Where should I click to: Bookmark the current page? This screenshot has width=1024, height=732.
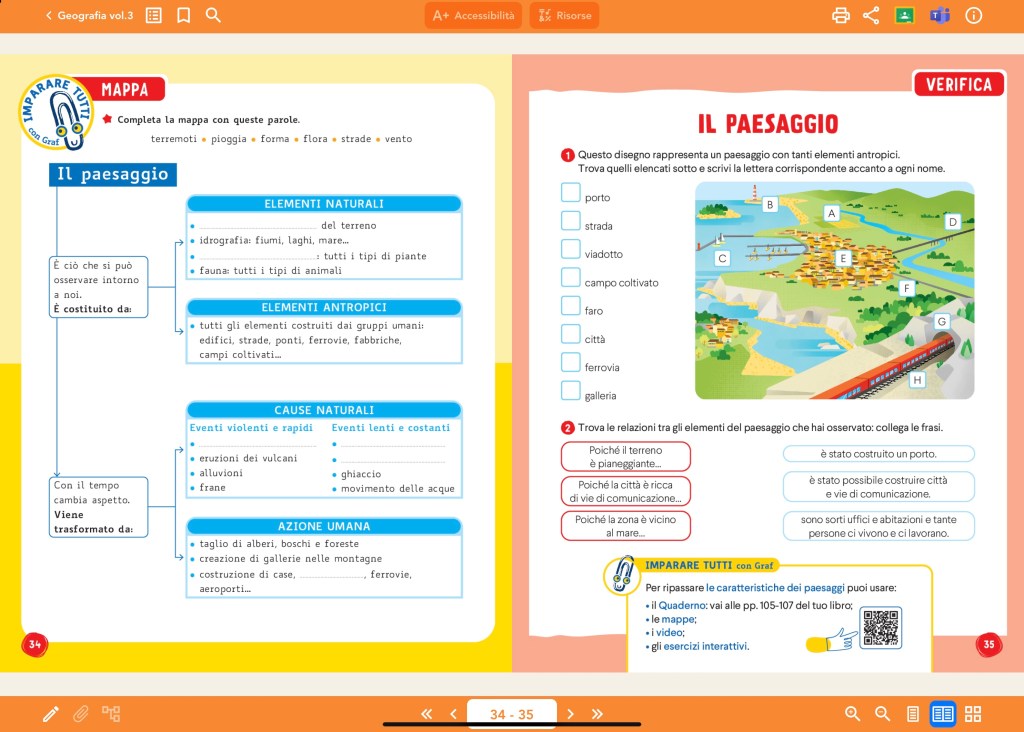click(x=183, y=15)
